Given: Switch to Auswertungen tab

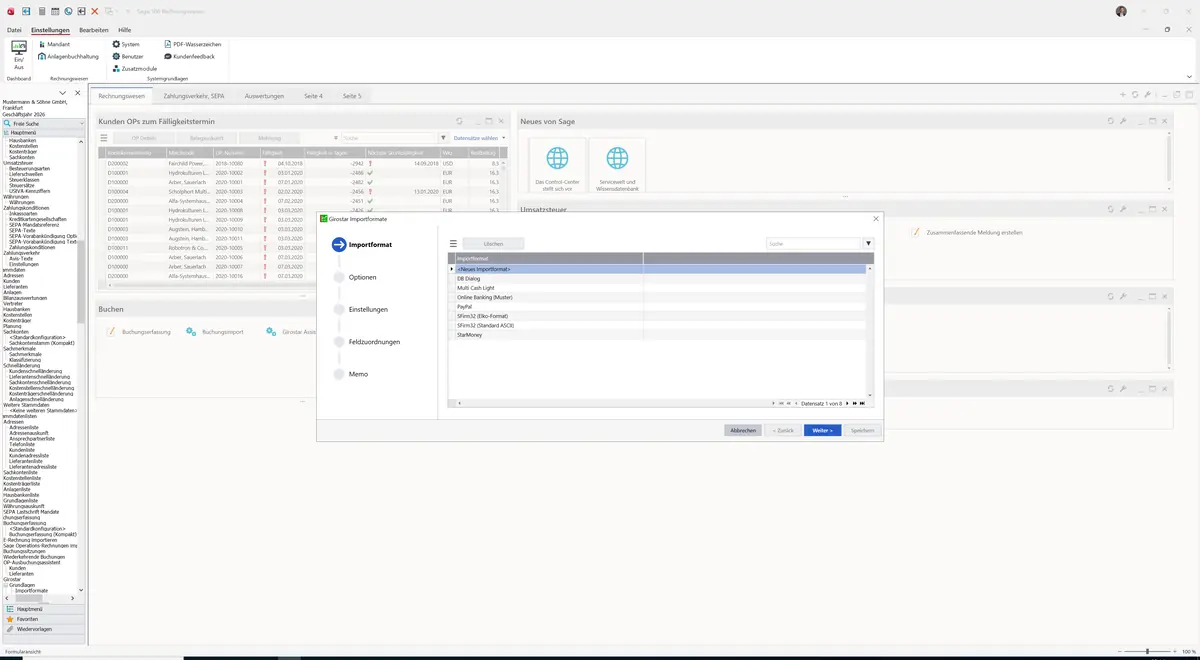Looking at the screenshot, I should point(264,96).
